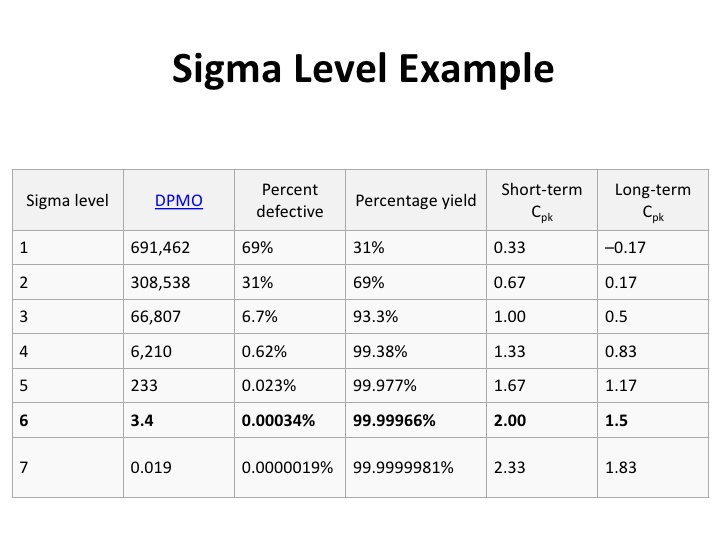Select the 'Sigma level' column header
728x546 pixels.
tap(67, 201)
